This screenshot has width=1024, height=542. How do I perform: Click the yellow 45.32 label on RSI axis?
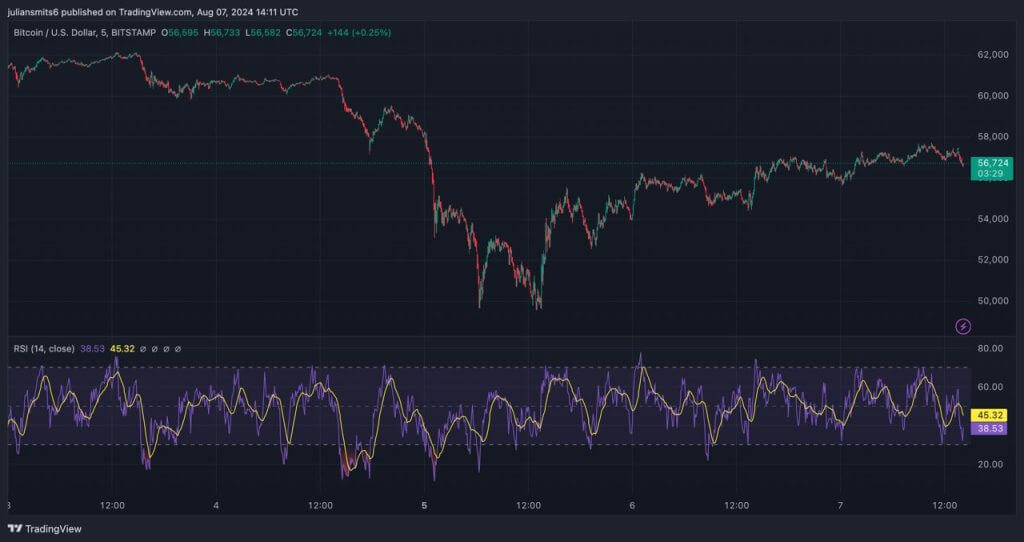pyautogui.click(x=989, y=415)
